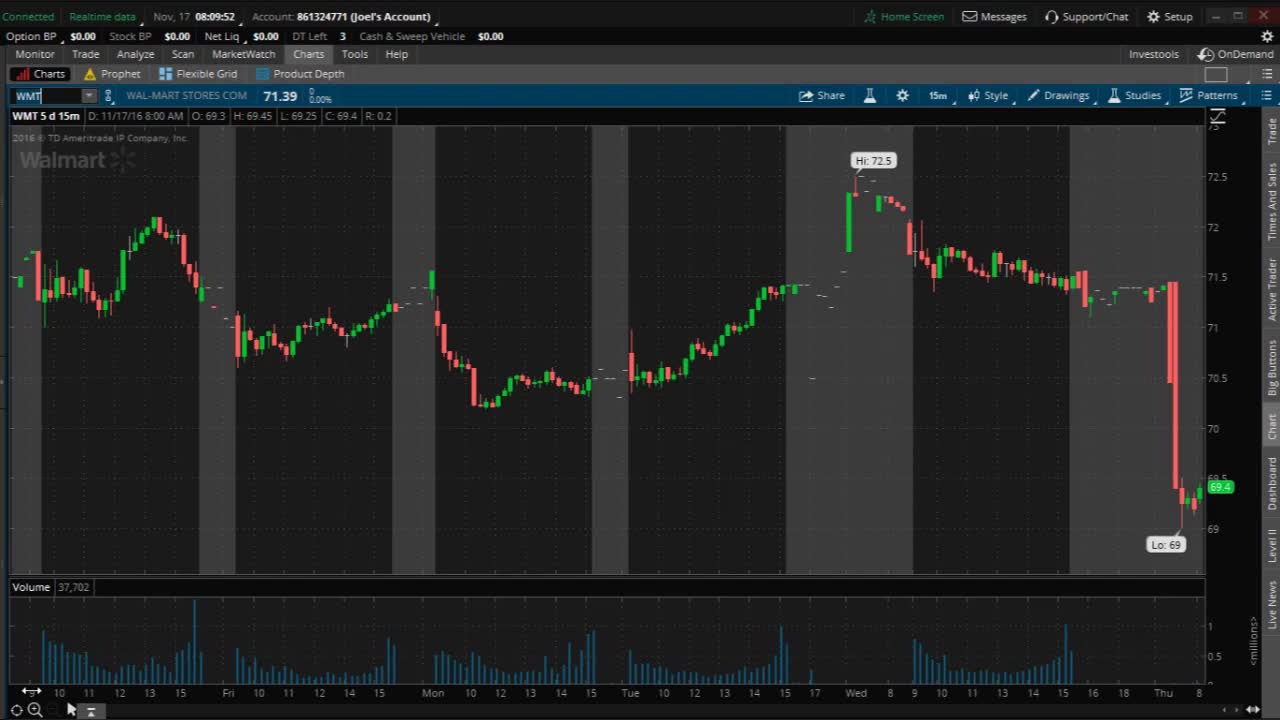Screen dimensions: 1280x720
Task: Expand the symbol dropdown arrow next to WMT
Action: [x=89, y=96]
